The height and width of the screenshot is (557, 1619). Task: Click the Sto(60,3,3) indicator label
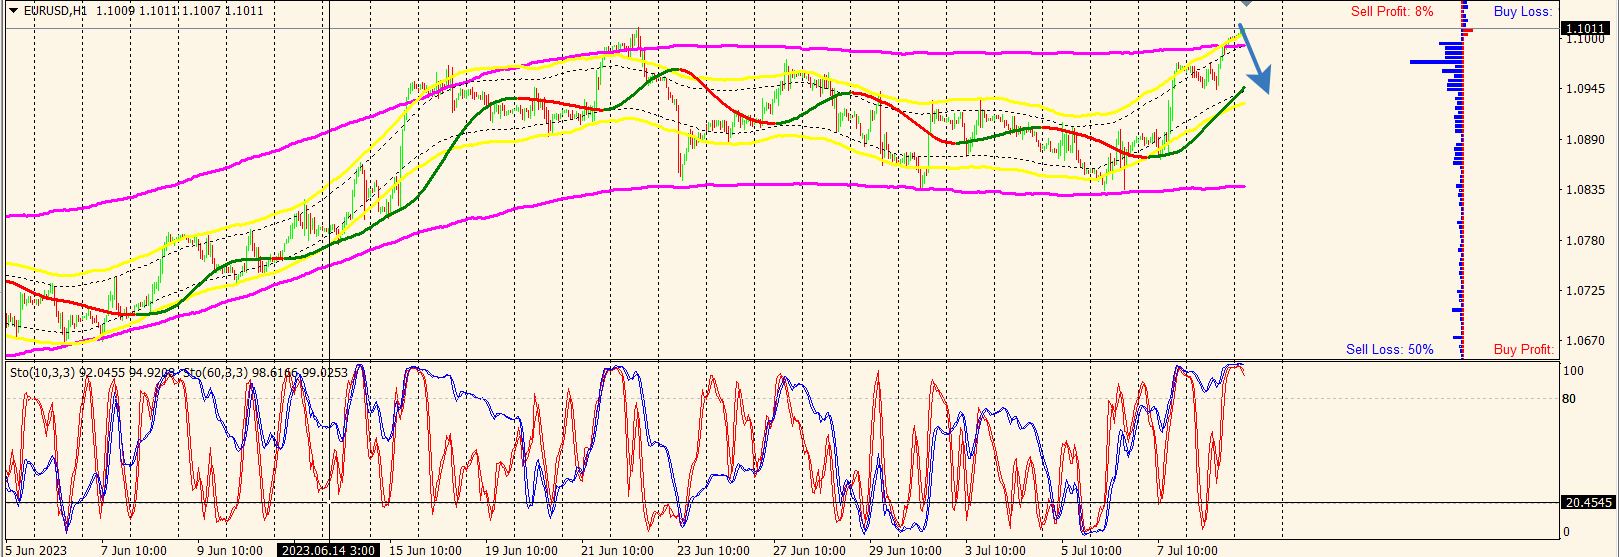point(216,373)
